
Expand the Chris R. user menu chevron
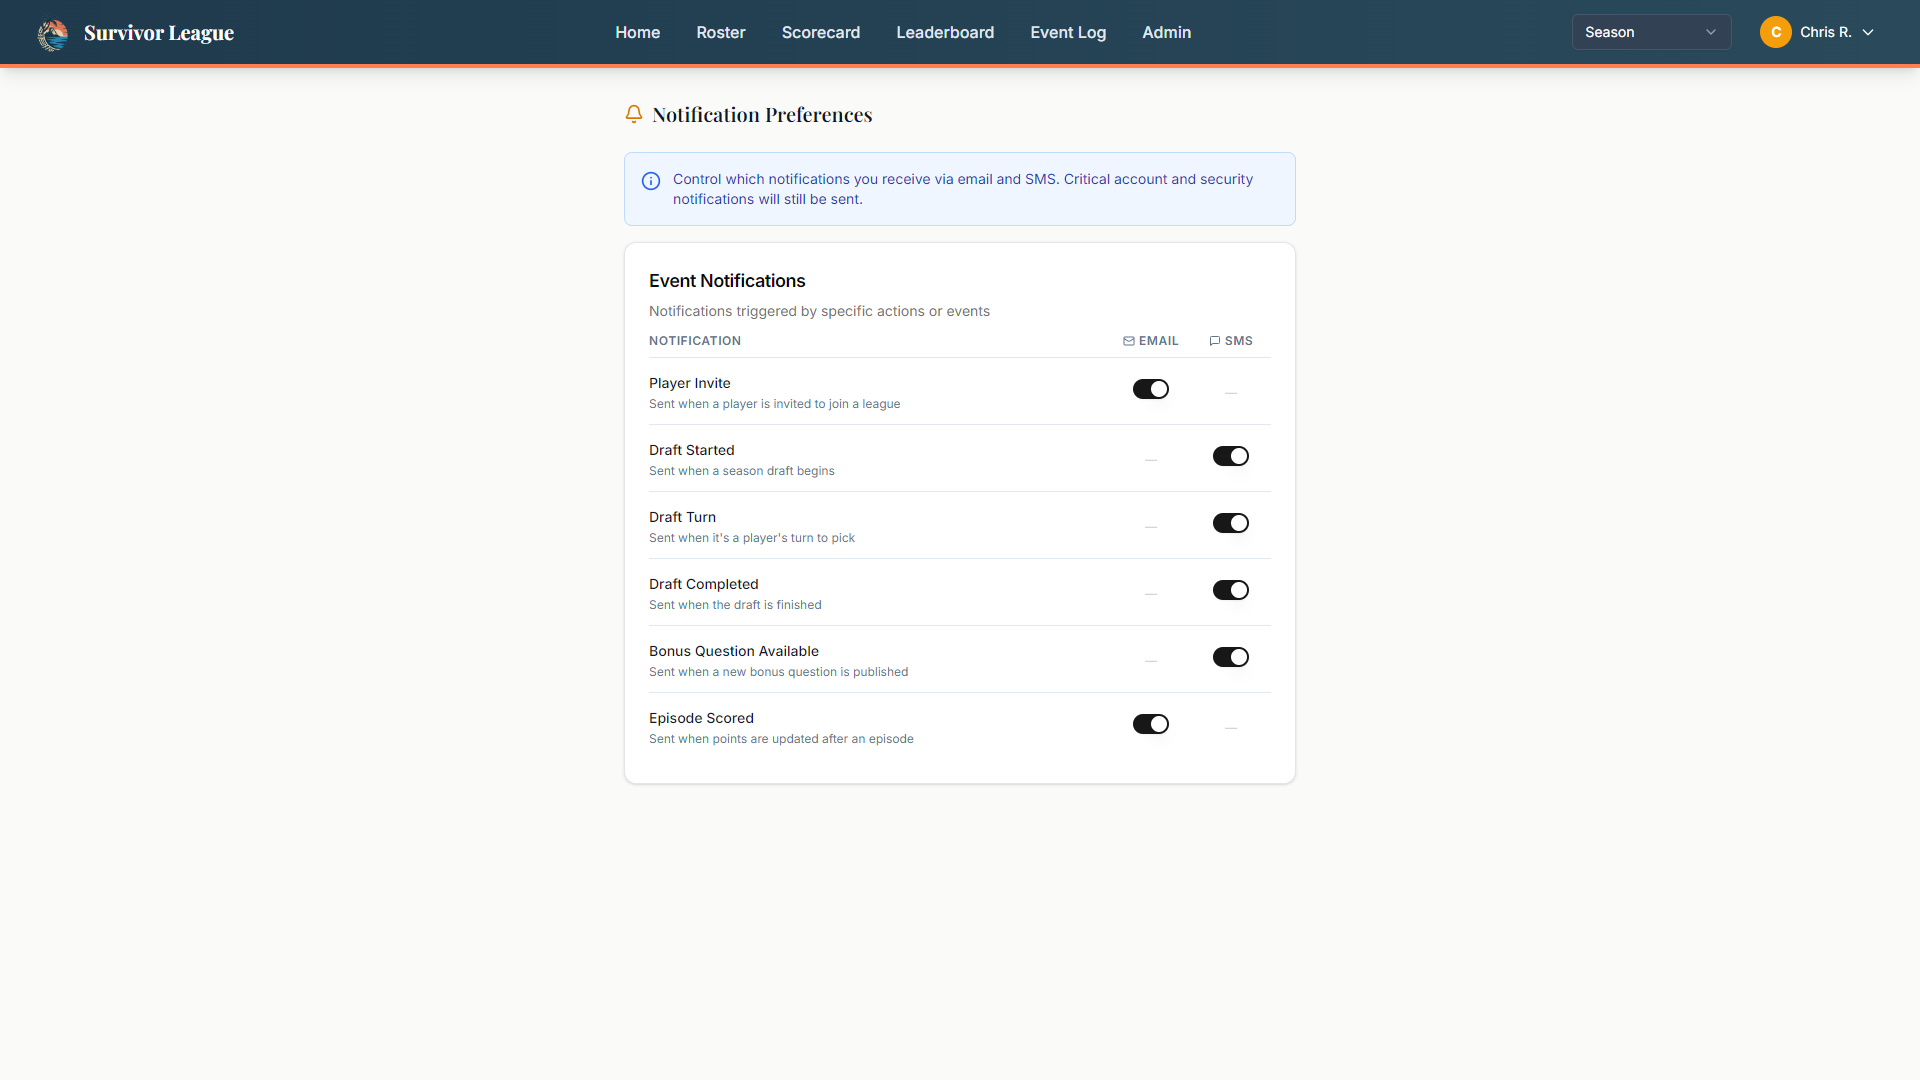click(1868, 32)
